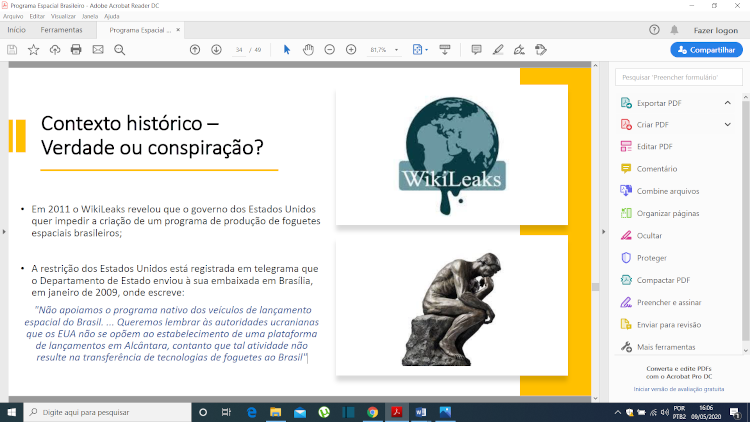Open the Visualizar menu
Viewport: 750px width, 422px height.
[63, 16]
